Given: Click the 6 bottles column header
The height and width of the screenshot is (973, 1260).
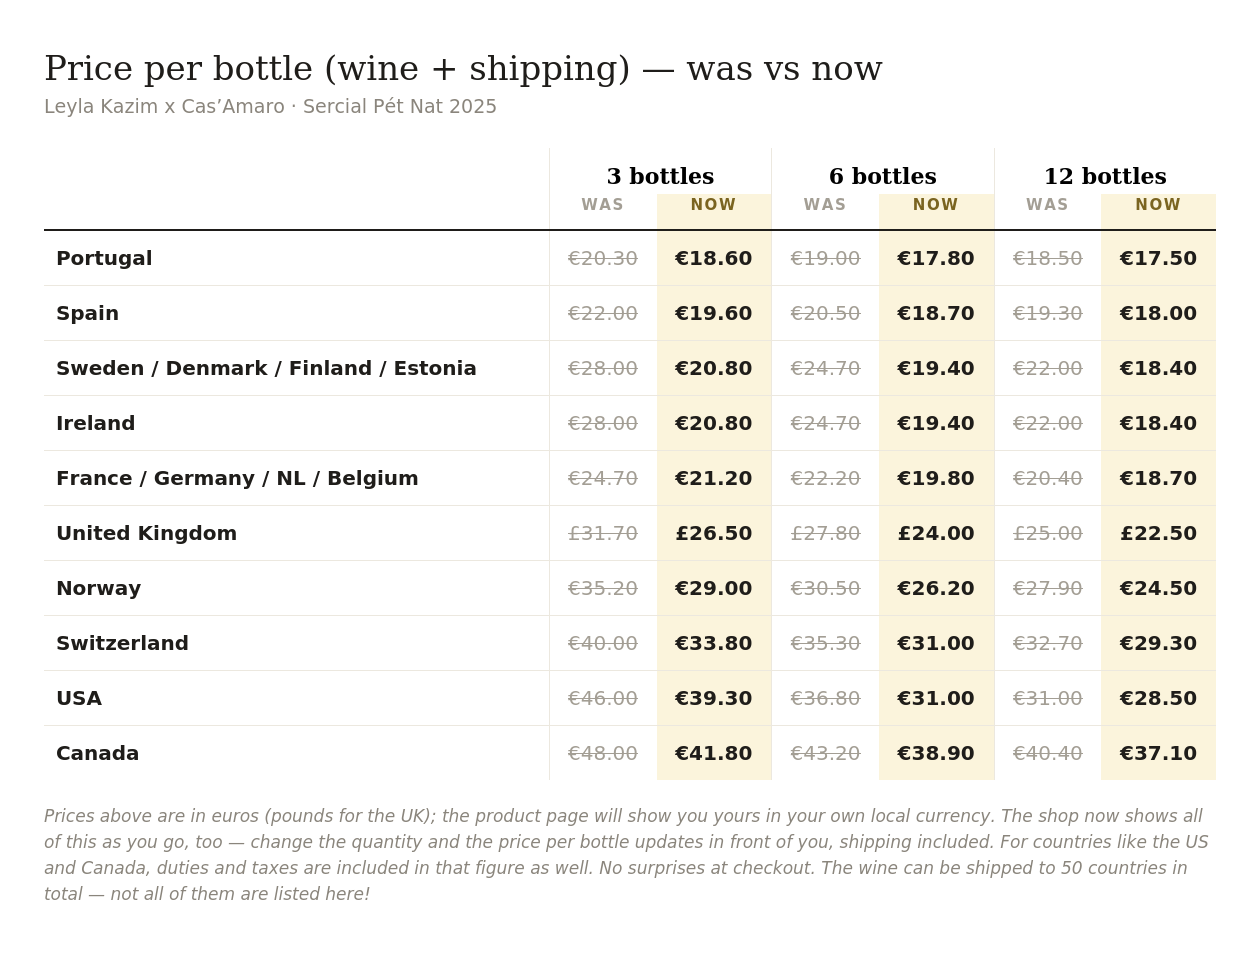Looking at the screenshot, I should click(x=882, y=177).
